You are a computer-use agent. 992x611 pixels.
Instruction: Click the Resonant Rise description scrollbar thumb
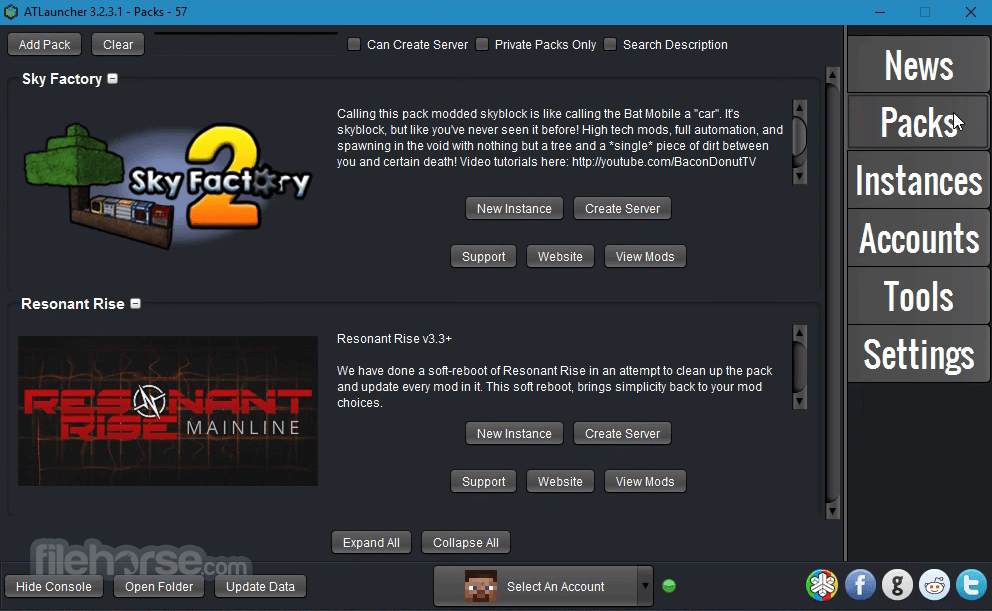[800, 367]
